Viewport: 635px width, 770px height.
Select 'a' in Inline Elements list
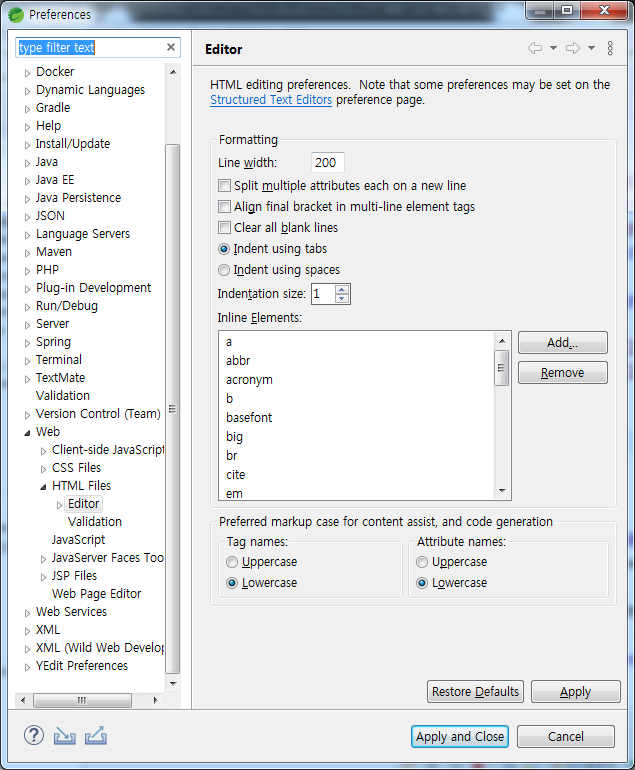[x=229, y=342]
